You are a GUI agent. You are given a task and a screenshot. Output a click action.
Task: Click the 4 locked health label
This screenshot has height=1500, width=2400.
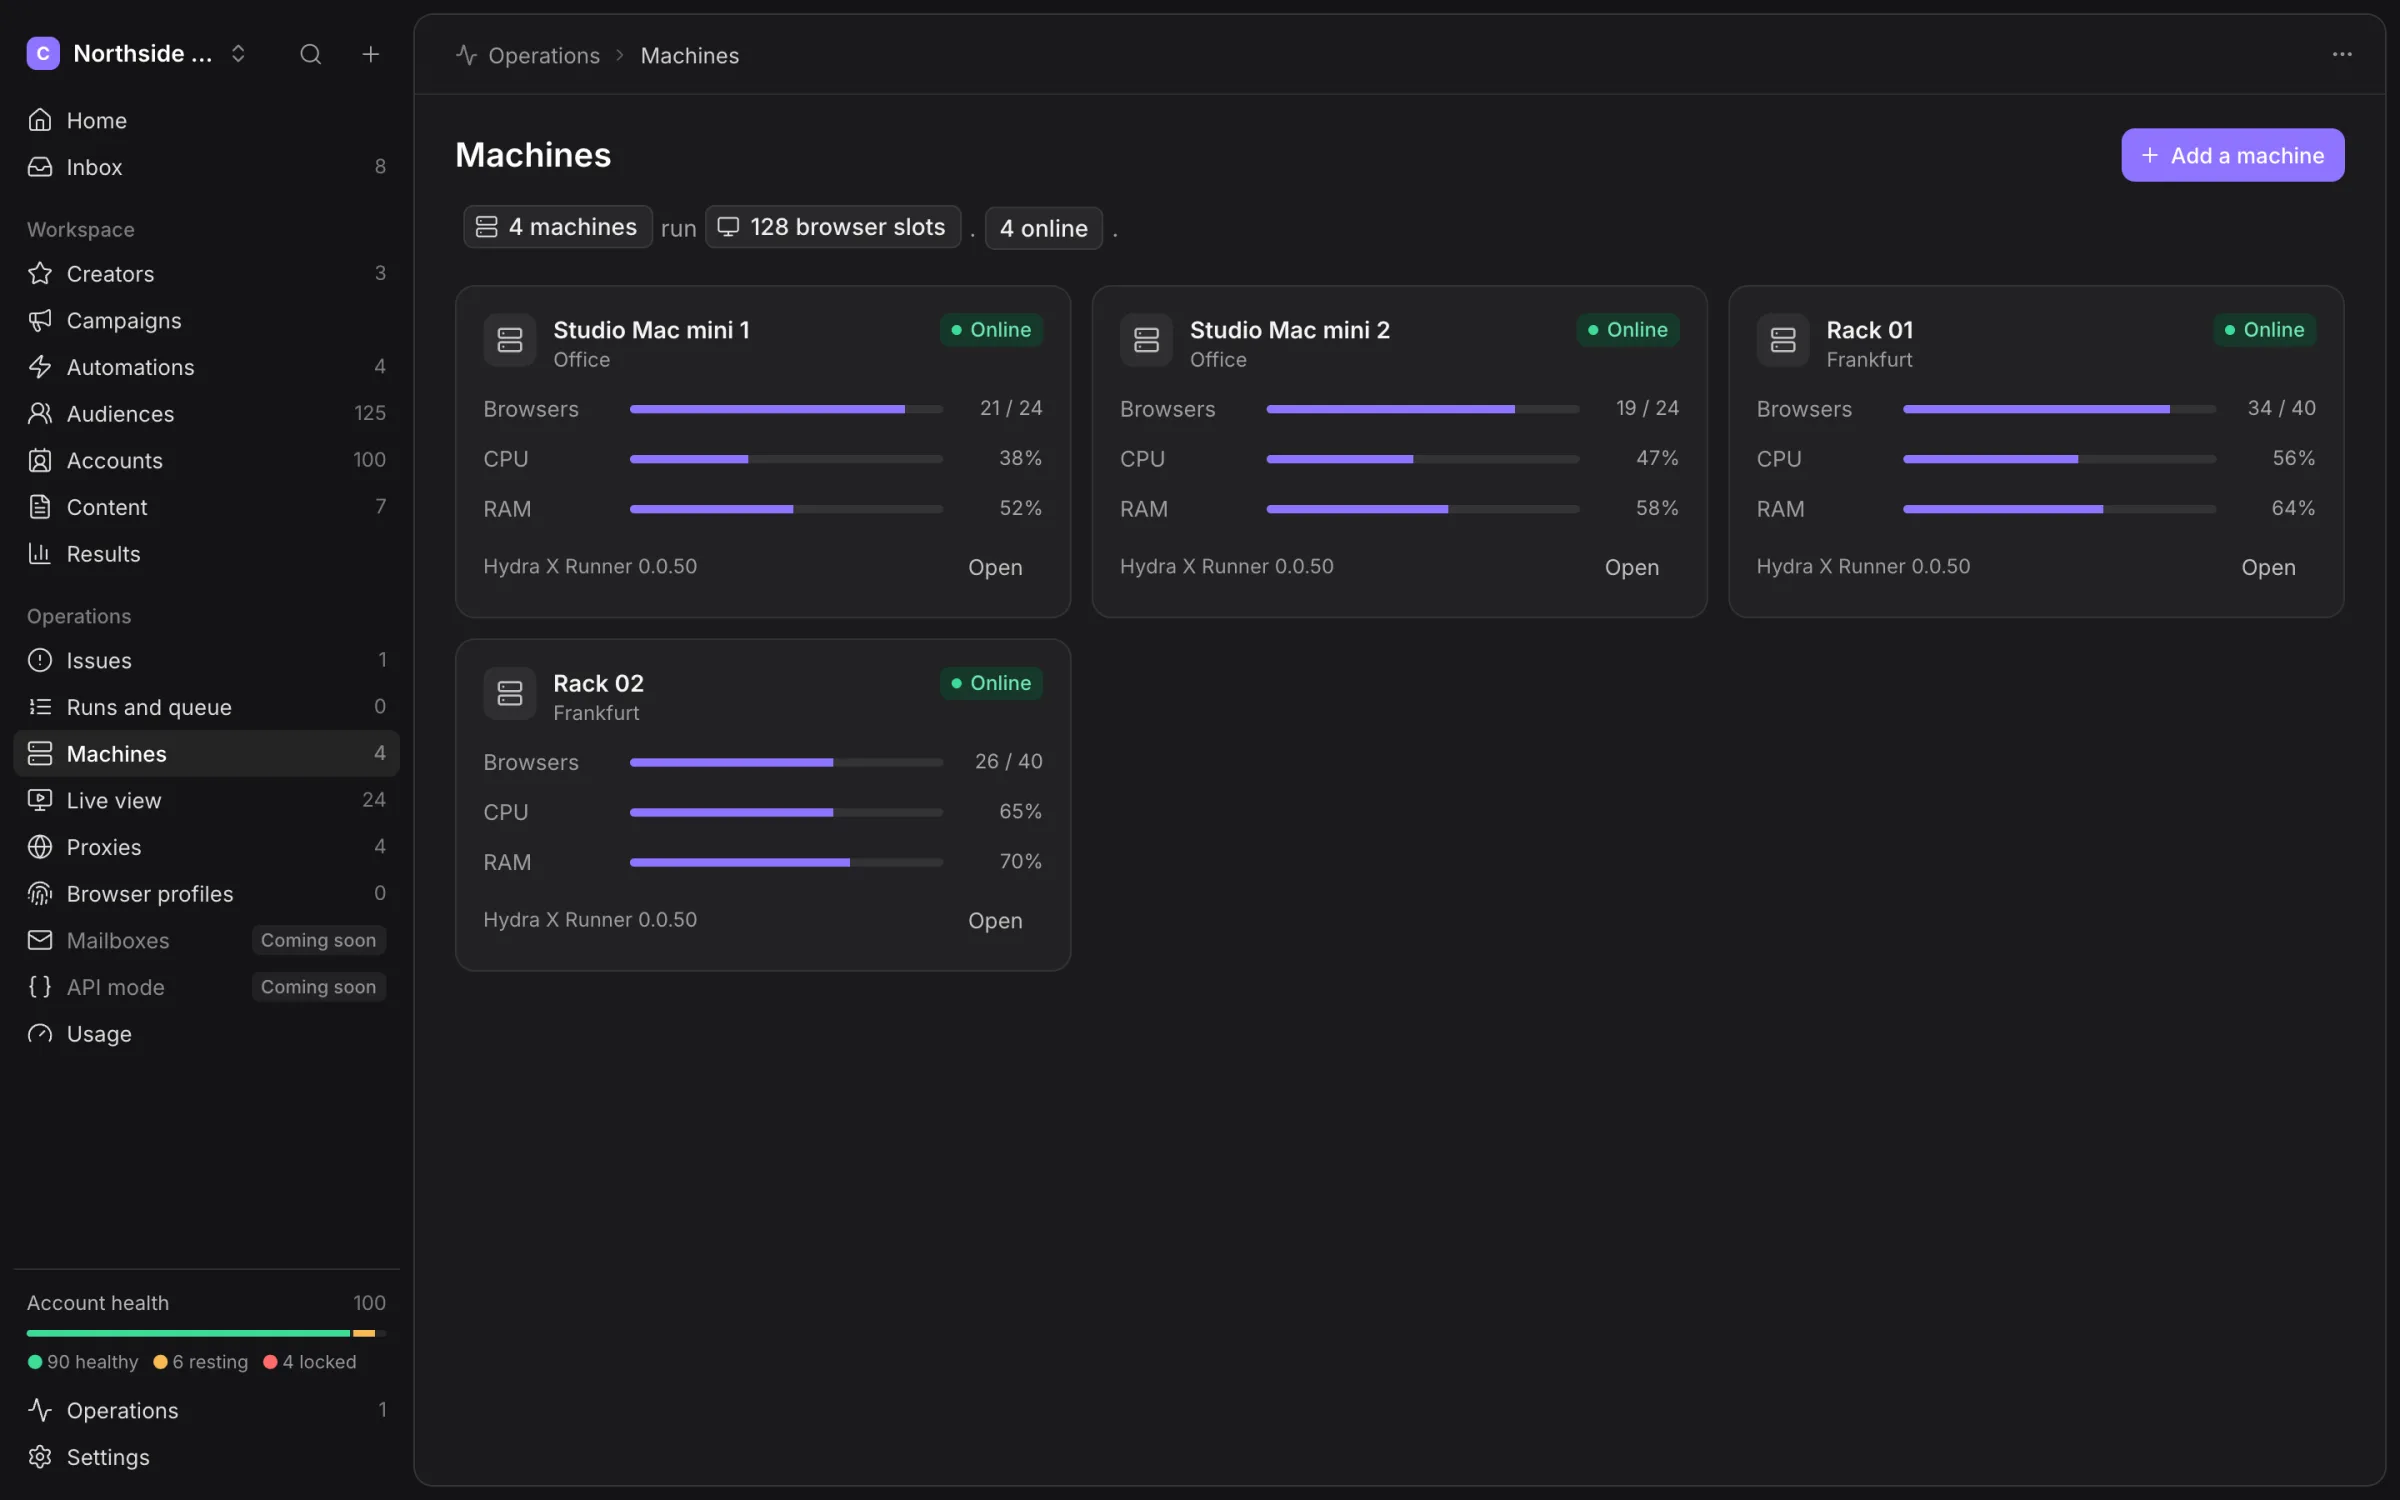pos(310,1362)
